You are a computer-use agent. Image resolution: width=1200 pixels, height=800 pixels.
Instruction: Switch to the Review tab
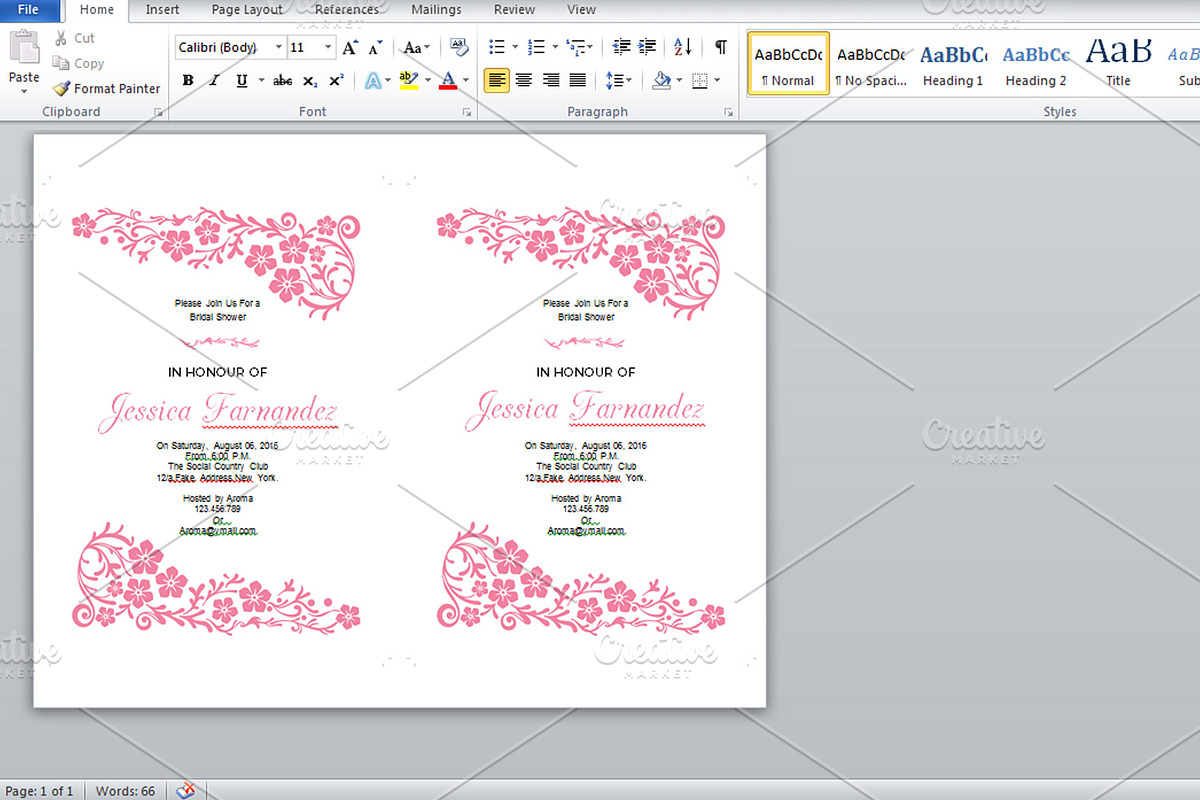click(514, 10)
